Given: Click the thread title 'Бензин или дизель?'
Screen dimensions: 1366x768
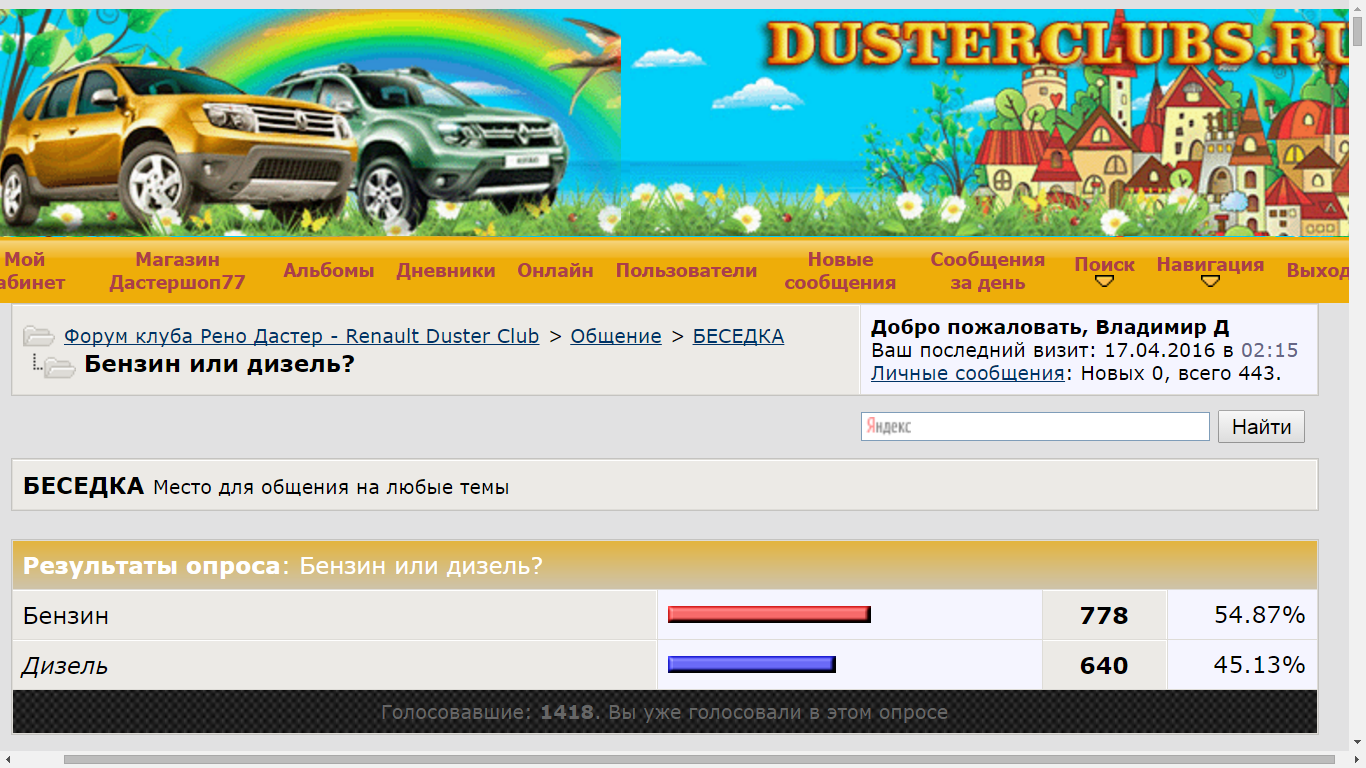Looking at the screenshot, I should [x=220, y=364].
